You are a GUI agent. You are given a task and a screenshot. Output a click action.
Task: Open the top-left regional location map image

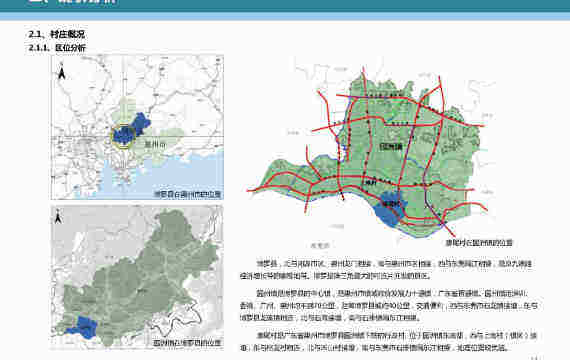coord(137,127)
